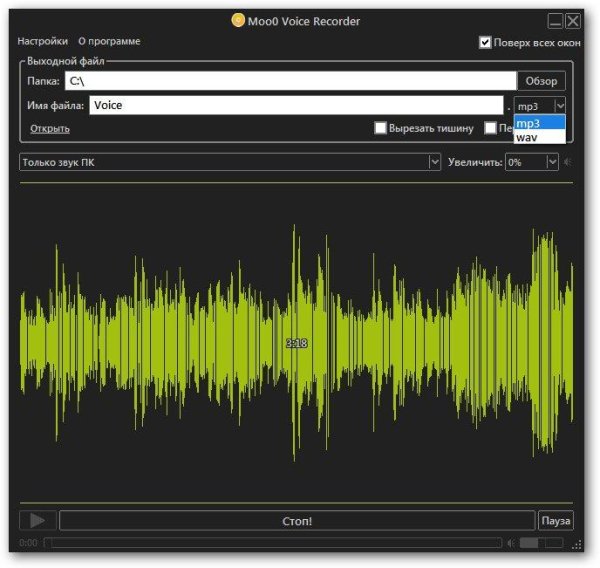Click the Открыть link

pos(50,128)
